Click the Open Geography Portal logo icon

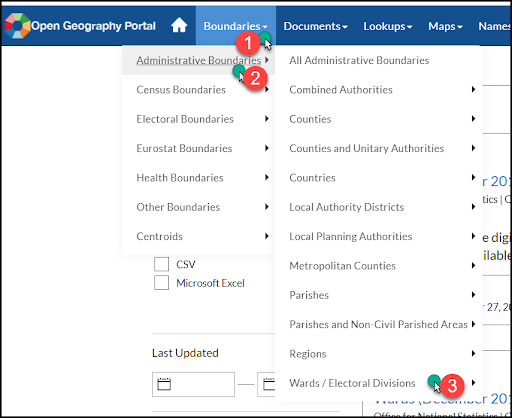[x=17, y=26]
